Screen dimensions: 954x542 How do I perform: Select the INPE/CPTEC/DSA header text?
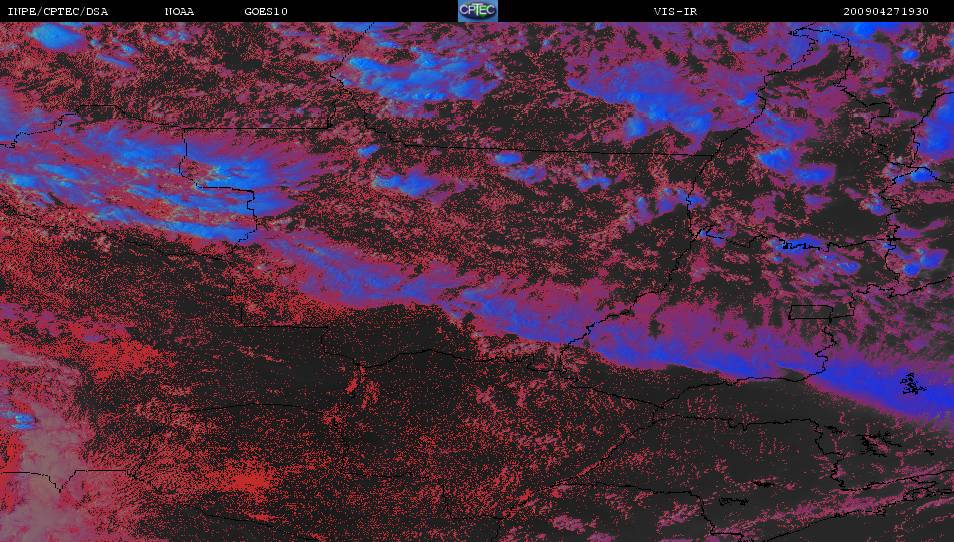(58, 12)
